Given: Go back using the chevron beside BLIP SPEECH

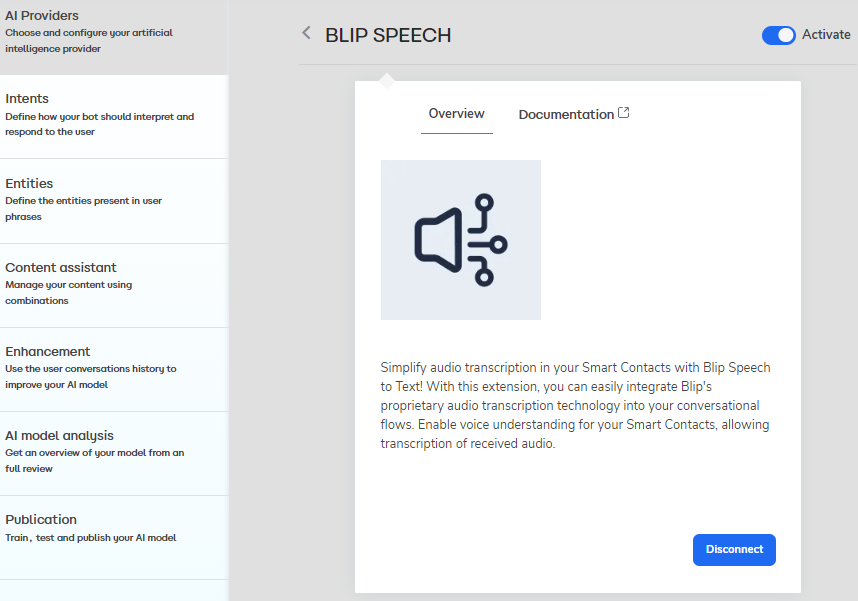Looking at the screenshot, I should pyautogui.click(x=306, y=34).
